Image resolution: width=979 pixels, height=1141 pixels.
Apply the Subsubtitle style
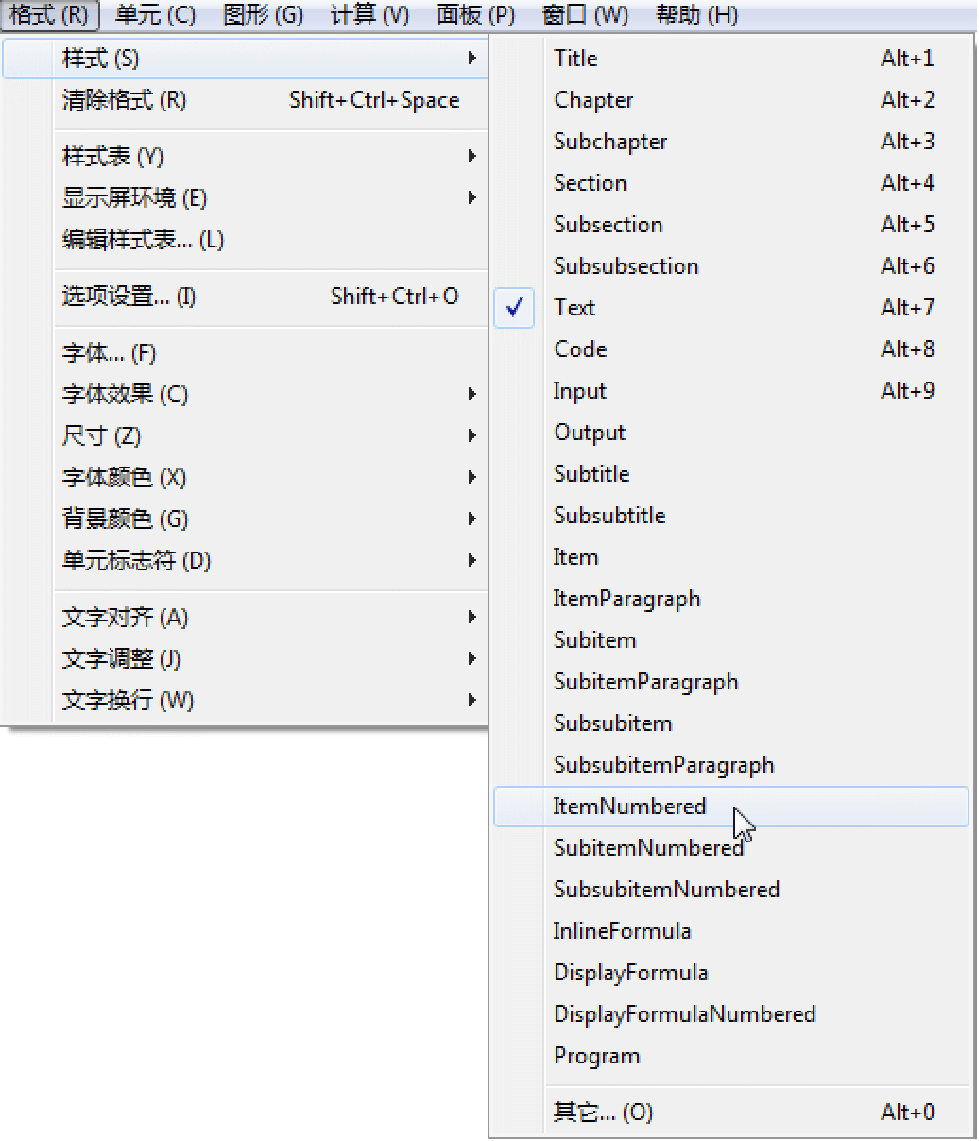(x=731, y=515)
